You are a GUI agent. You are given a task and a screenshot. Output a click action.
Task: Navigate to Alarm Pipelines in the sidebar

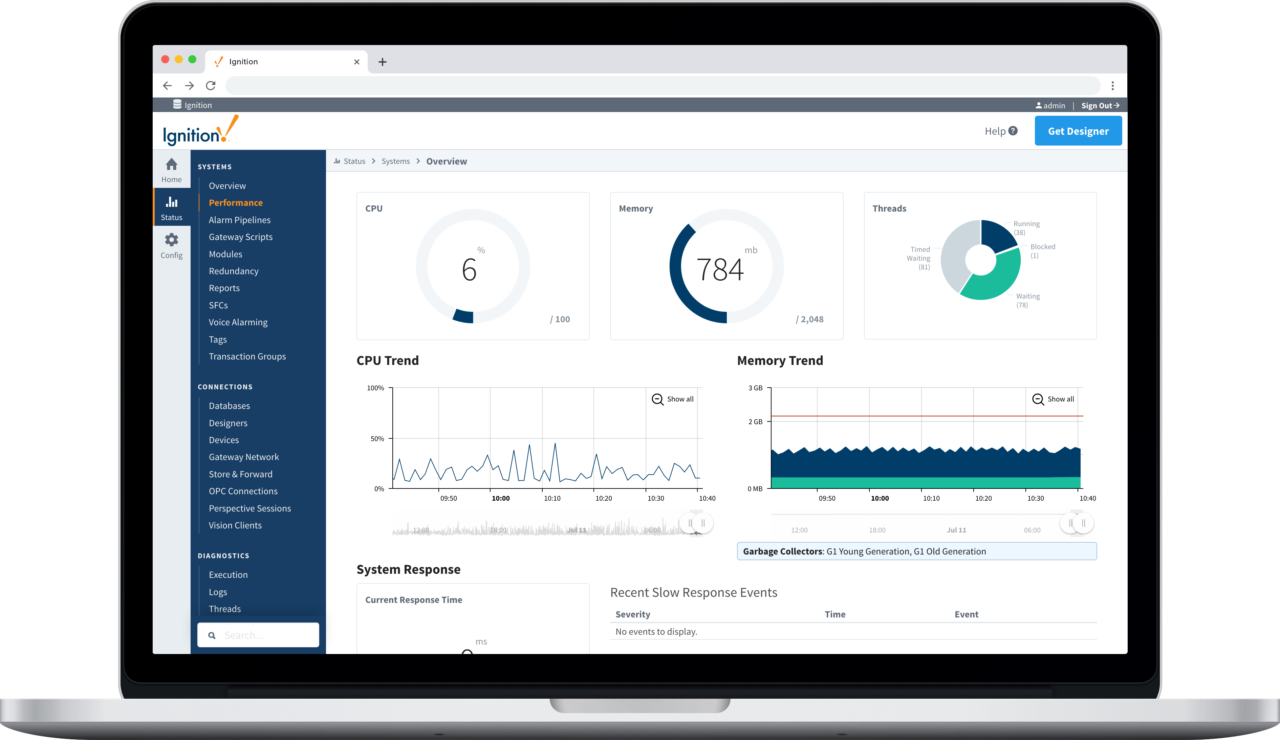point(239,220)
